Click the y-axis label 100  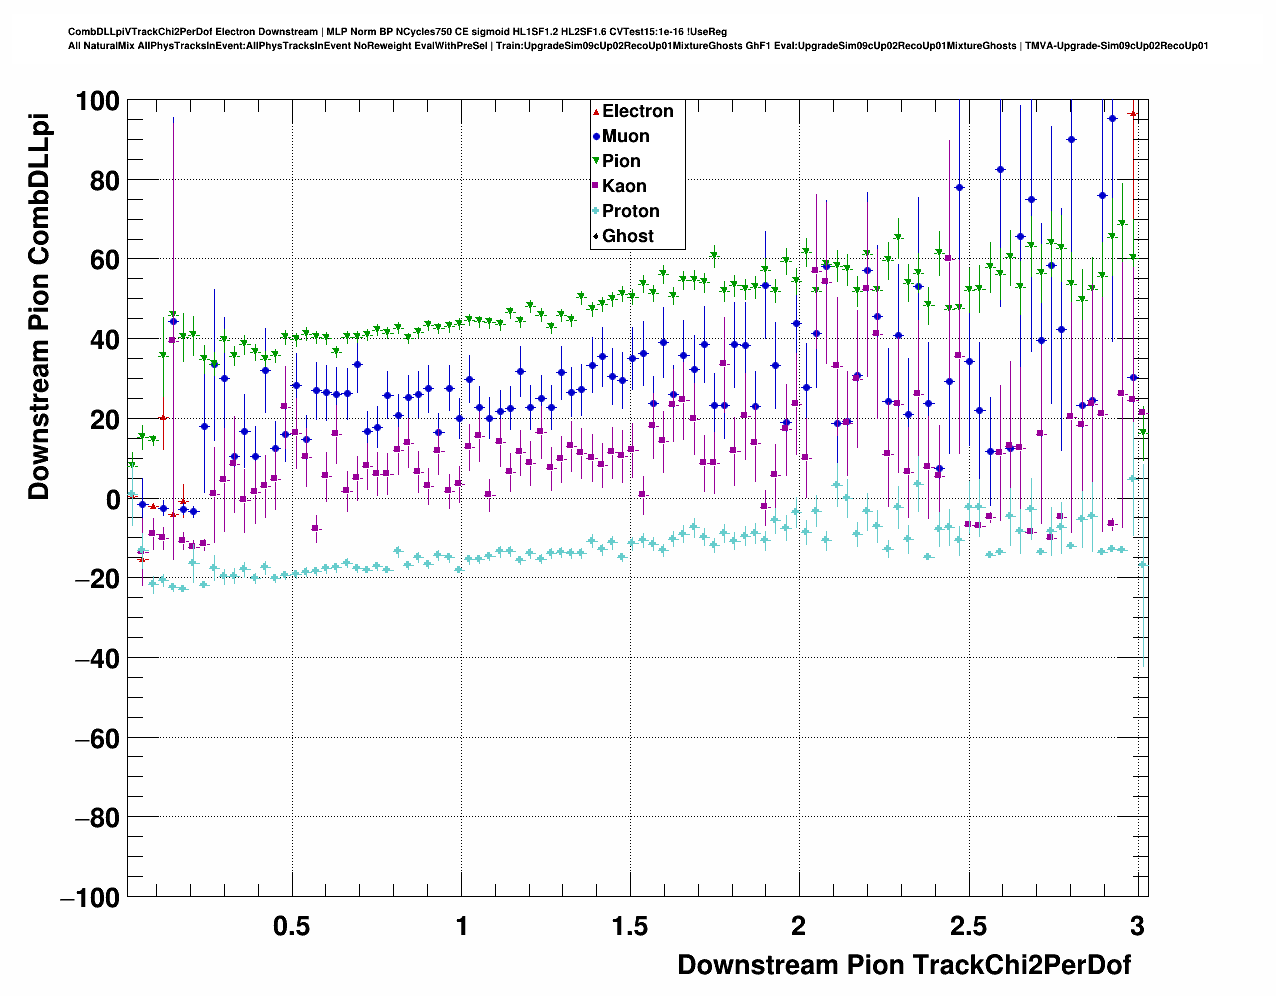tap(97, 101)
